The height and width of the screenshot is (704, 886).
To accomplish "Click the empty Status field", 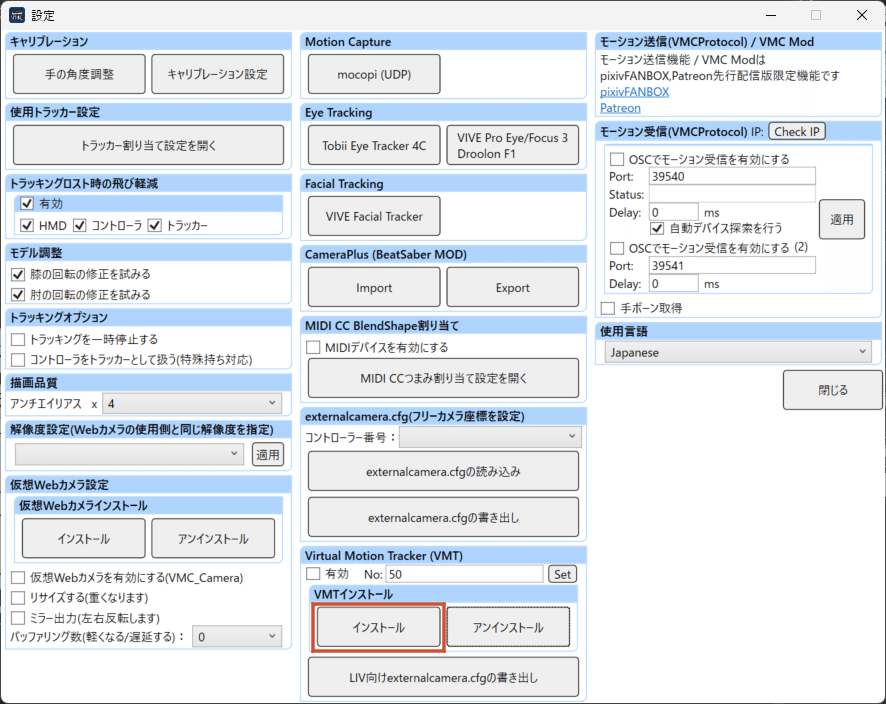I will (x=732, y=194).
